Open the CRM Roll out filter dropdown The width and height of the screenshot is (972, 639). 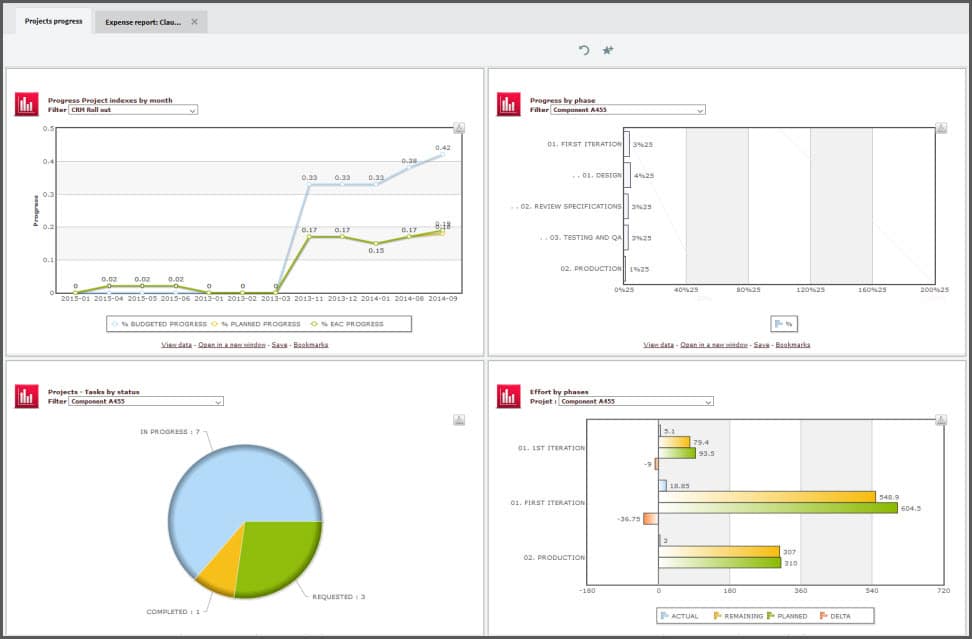point(133,109)
